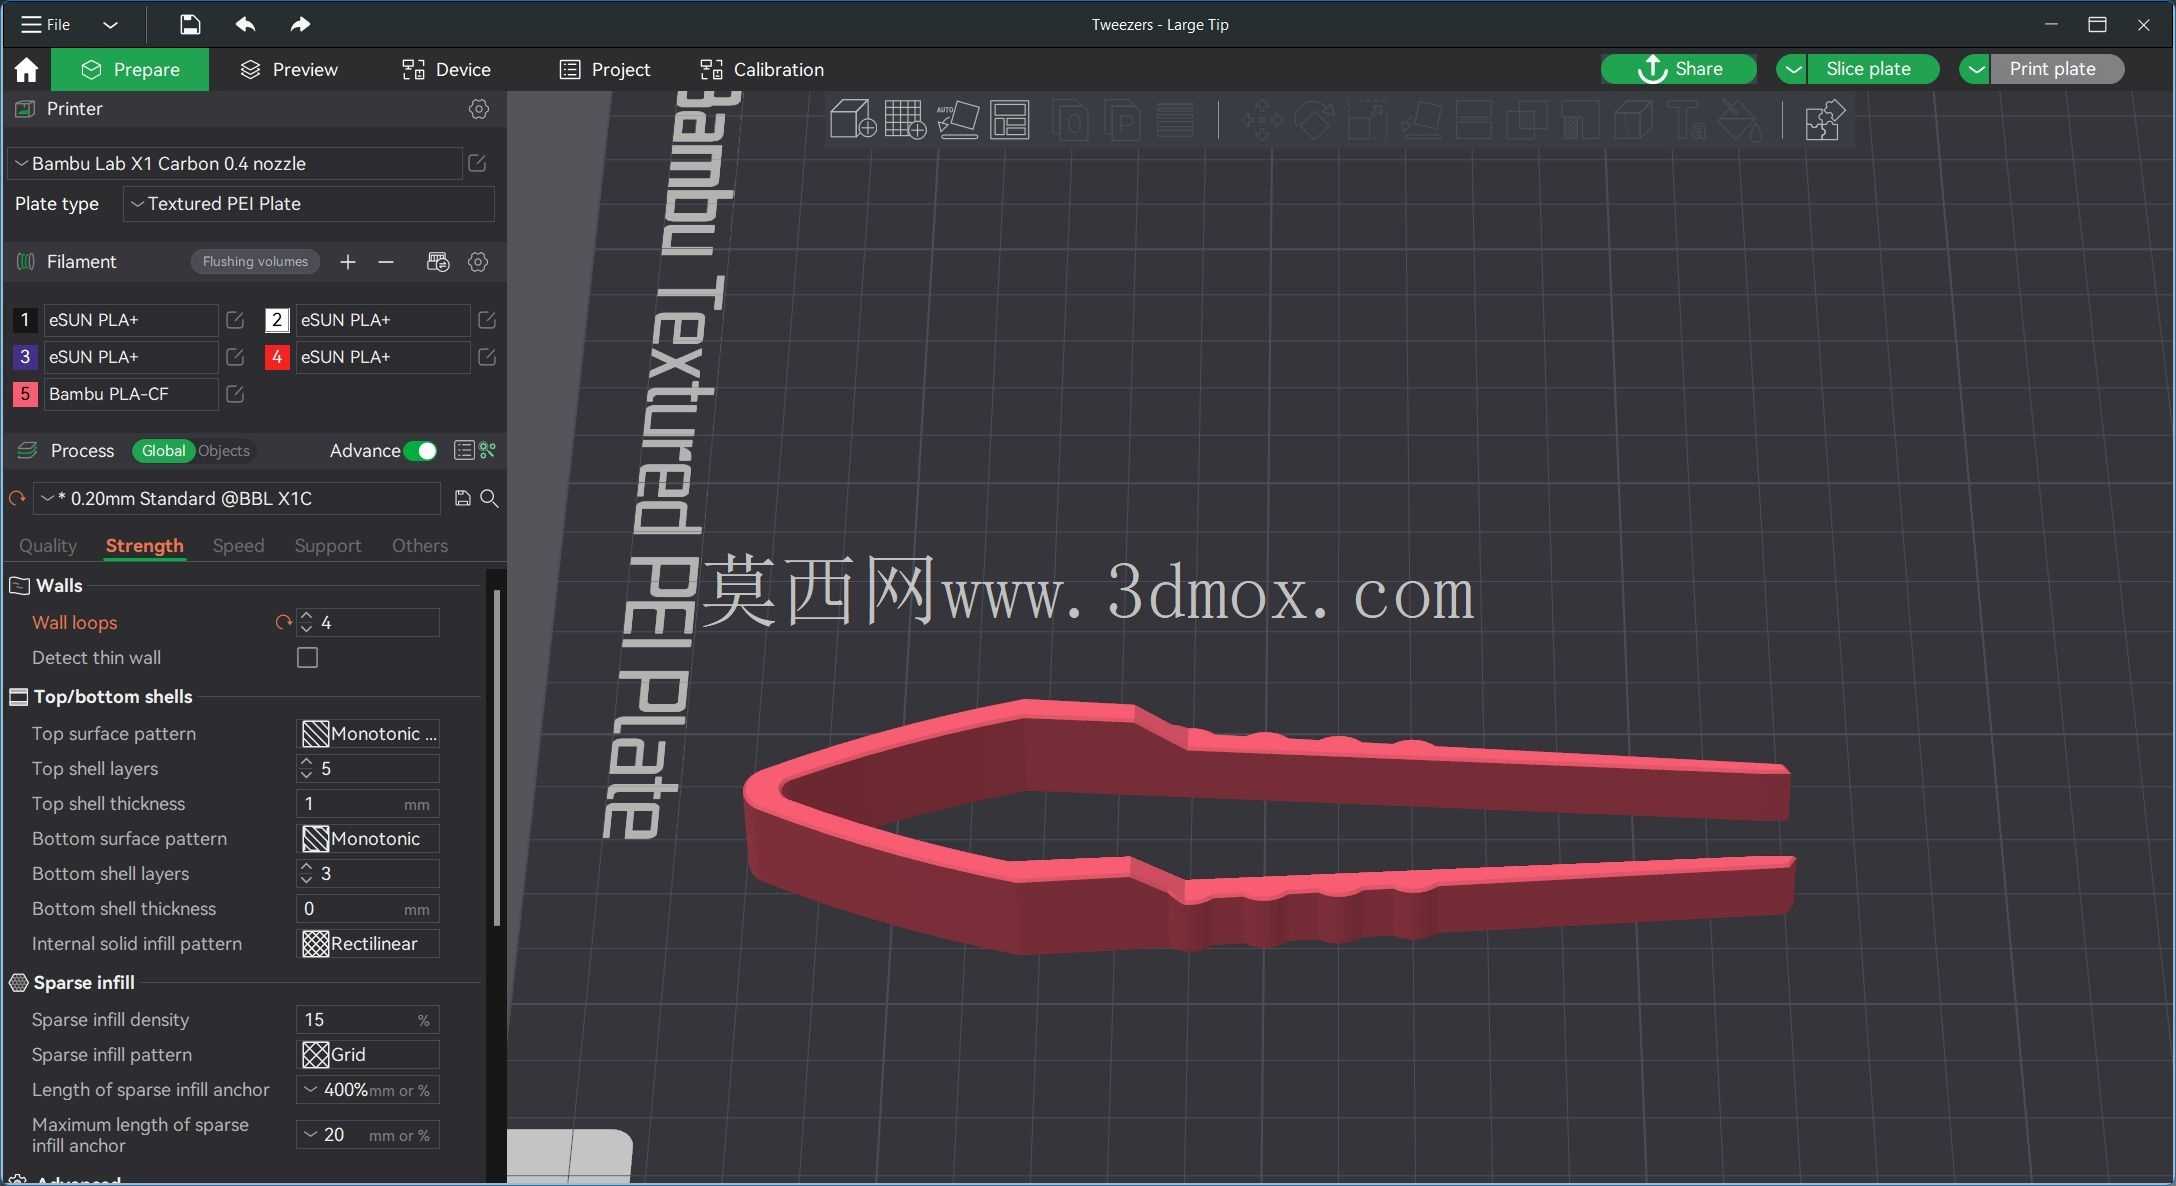
Task: Edit the Bambu Lab X1 Carbon printer preset
Action: point(477,163)
